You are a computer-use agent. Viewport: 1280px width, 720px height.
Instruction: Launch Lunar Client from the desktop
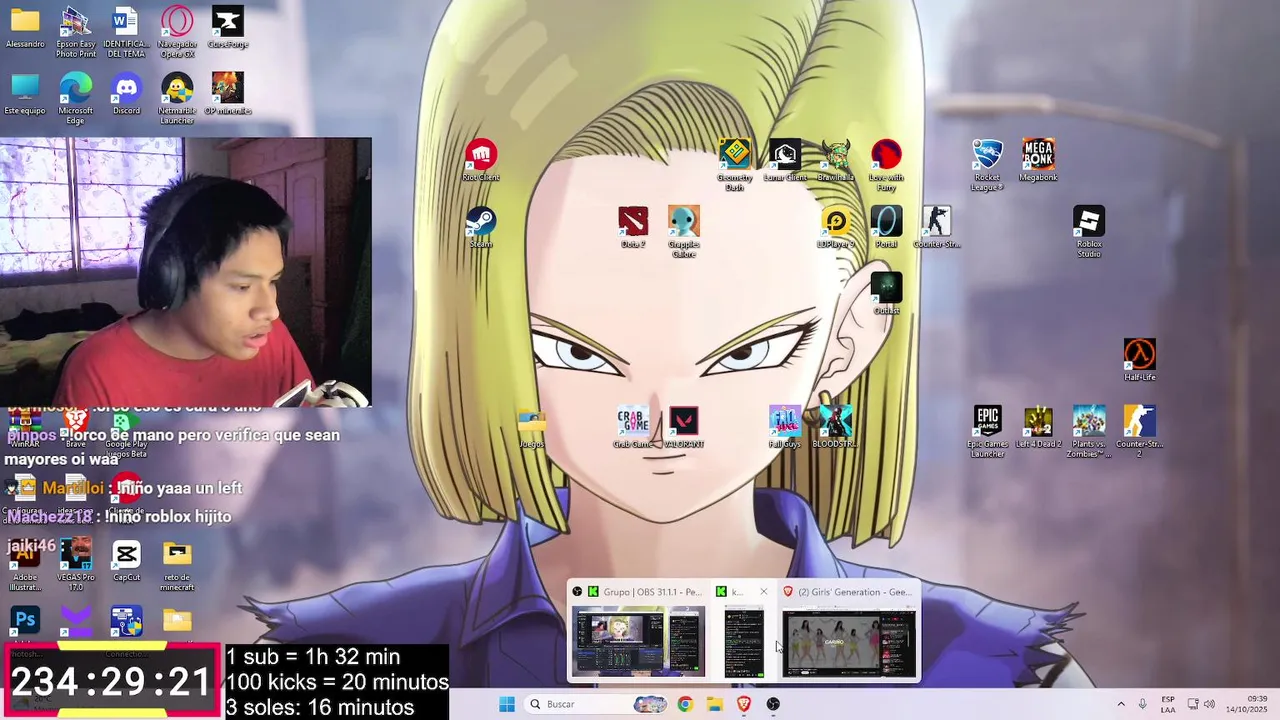(785, 160)
